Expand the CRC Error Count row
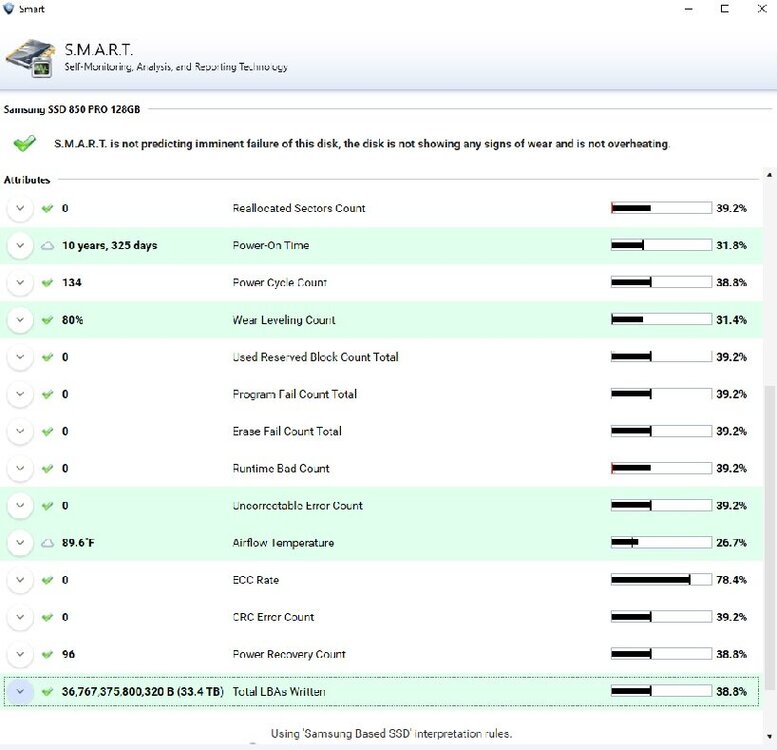Screen dimensions: 777x750 tap(20, 617)
